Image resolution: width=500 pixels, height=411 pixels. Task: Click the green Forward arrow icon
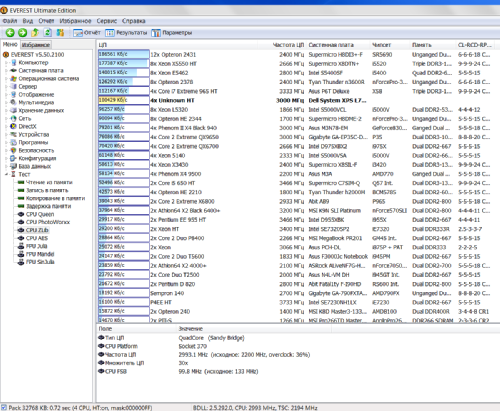click(x=22, y=32)
